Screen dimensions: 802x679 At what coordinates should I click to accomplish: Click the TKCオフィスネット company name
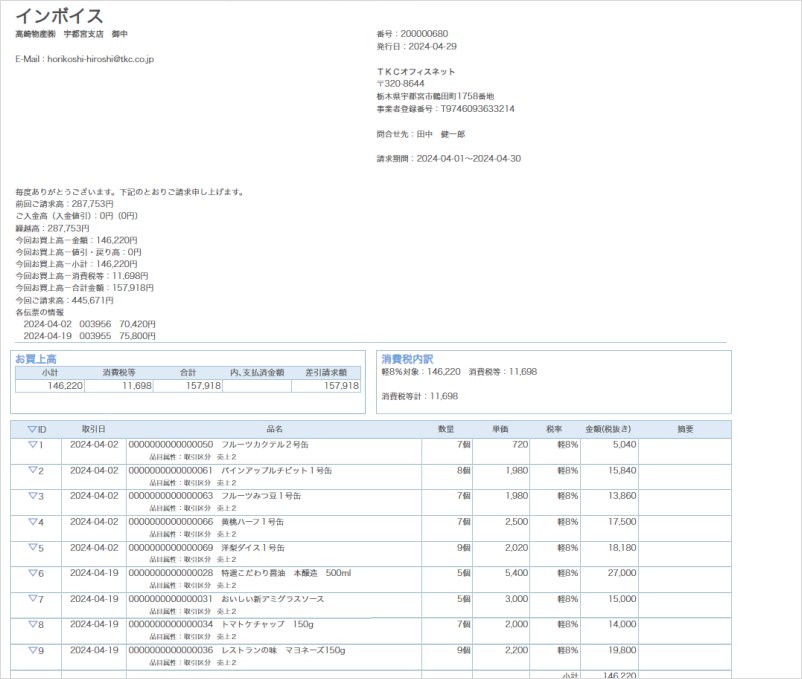pyautogui.click(x=416, y=72)
